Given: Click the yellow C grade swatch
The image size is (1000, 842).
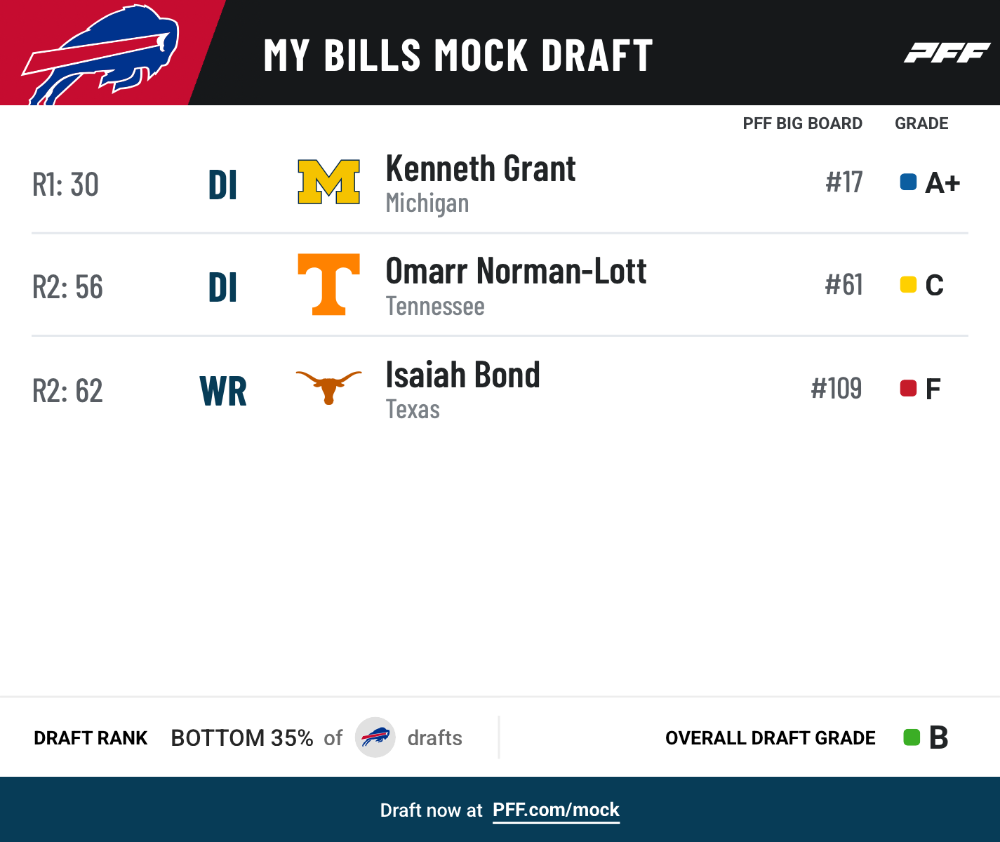Looking at the screenshot, I should pos(908,284).
